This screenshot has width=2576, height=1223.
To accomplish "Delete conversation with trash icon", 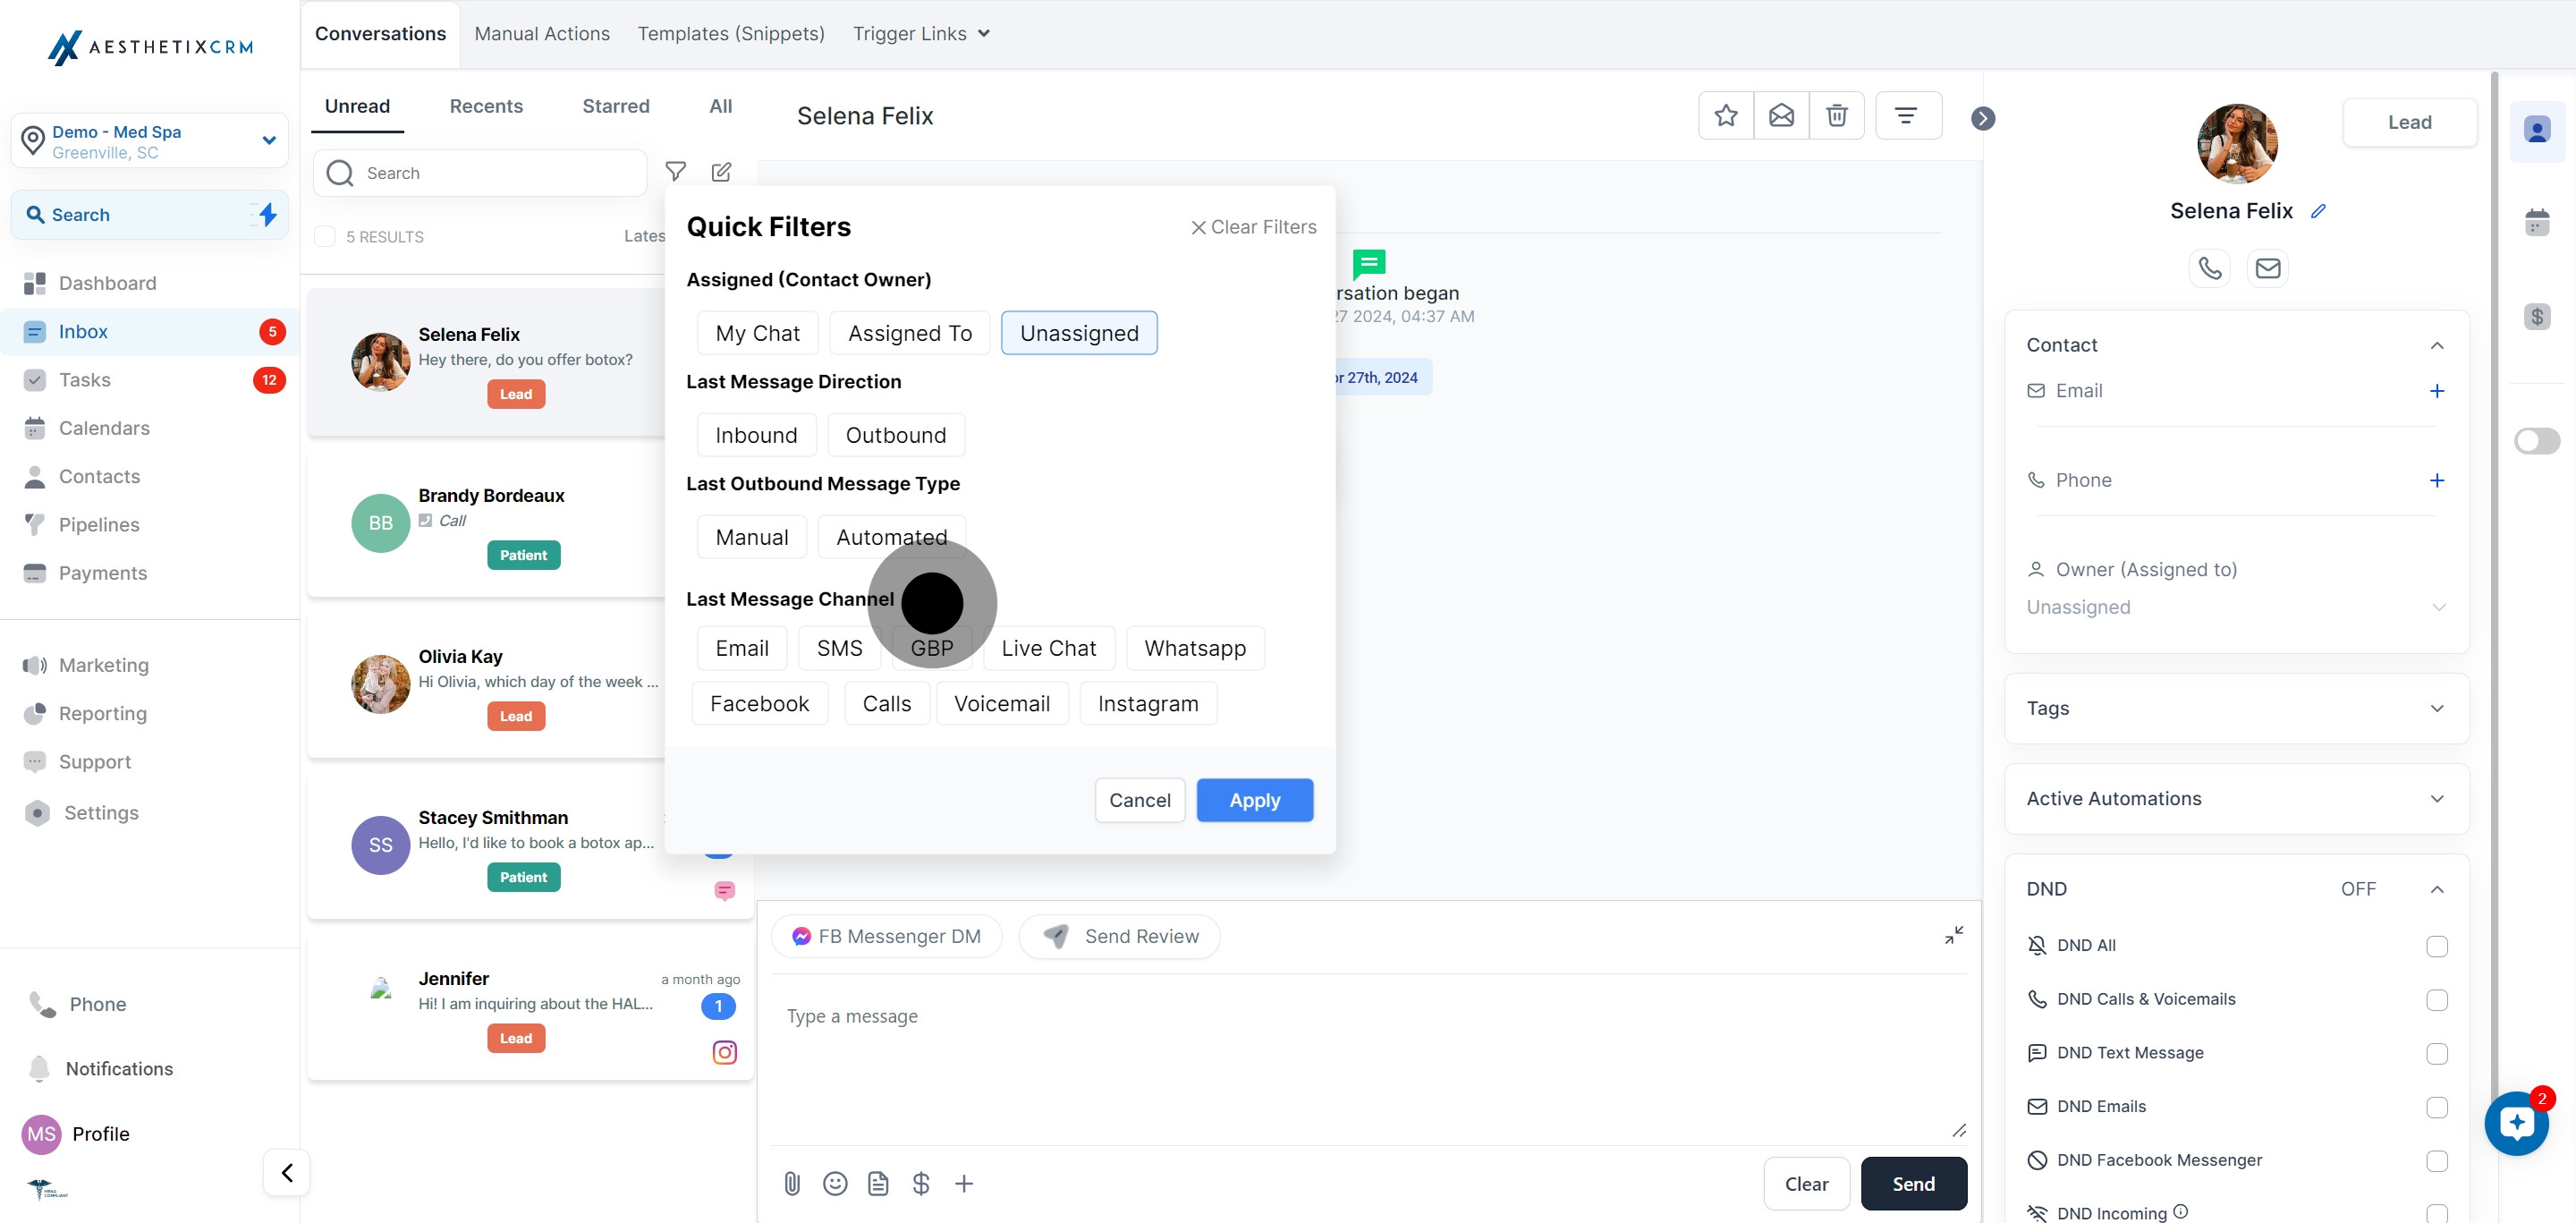I will coord(1836,116).
